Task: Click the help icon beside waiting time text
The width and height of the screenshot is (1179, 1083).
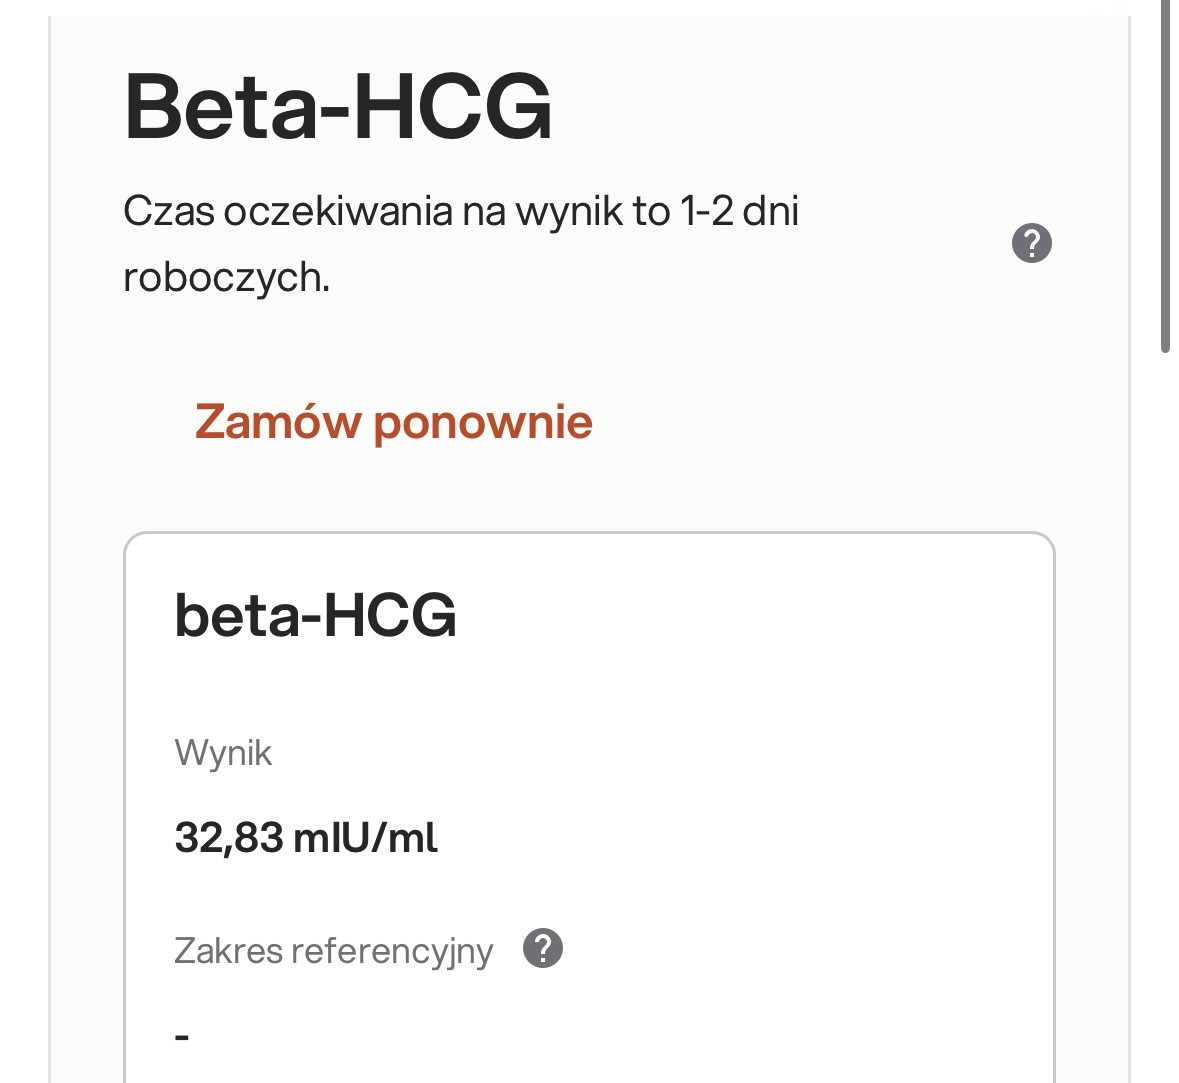Action: [x=1032, y=243]
